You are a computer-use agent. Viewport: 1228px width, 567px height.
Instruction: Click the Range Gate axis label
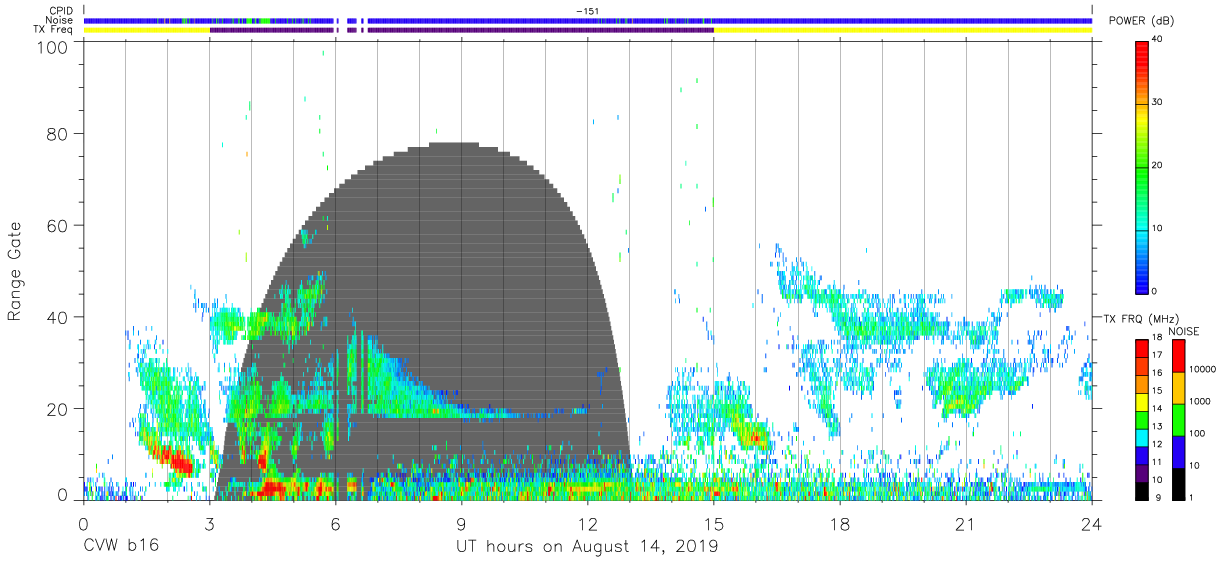pos(15,272)
